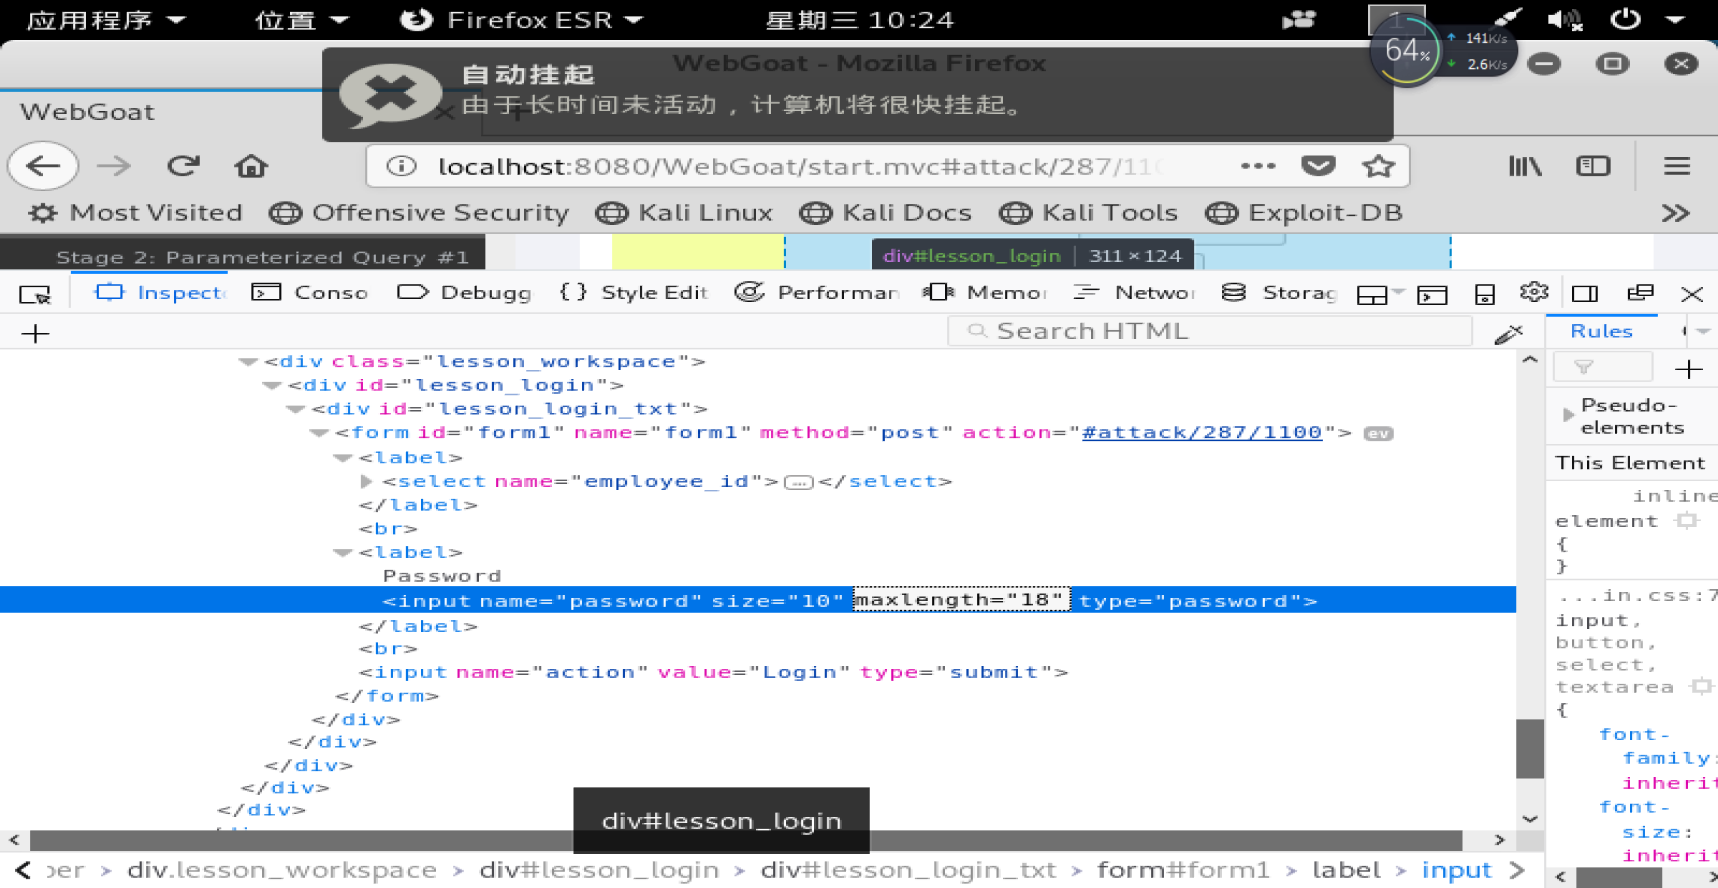Activate the page color eyedropper

(x=1508, y=334)
